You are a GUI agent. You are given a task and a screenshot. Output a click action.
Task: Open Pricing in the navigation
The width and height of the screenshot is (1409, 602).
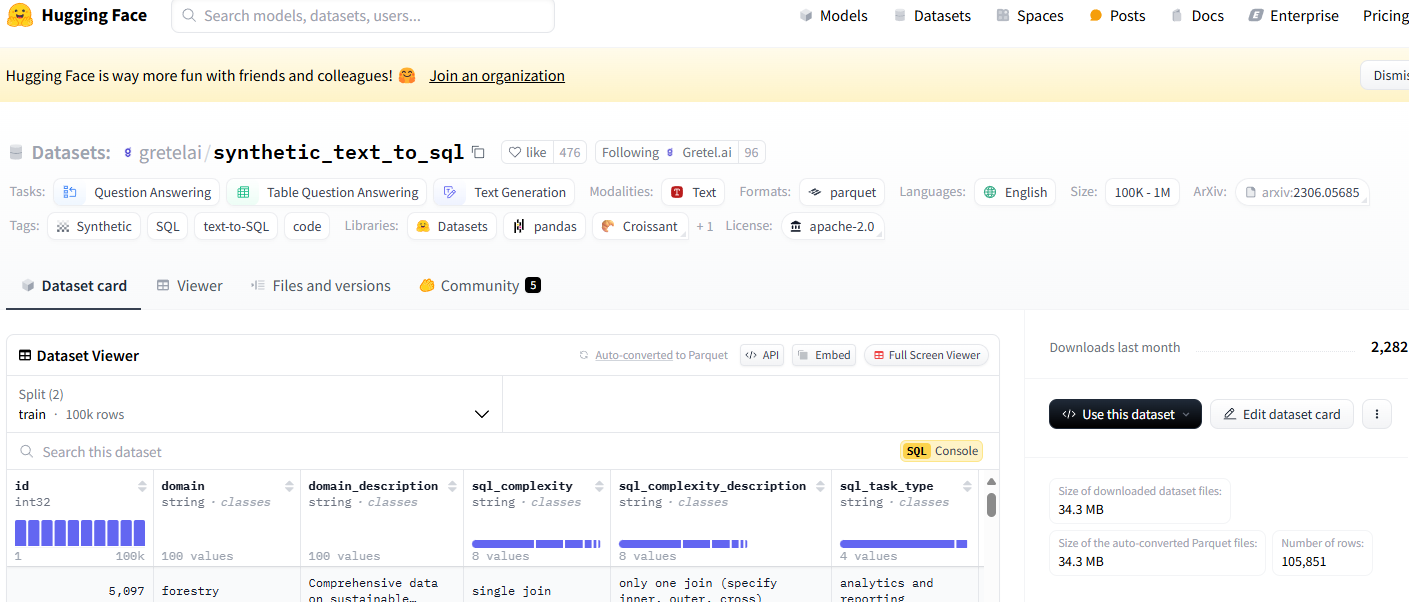[x=1385, y=16]
